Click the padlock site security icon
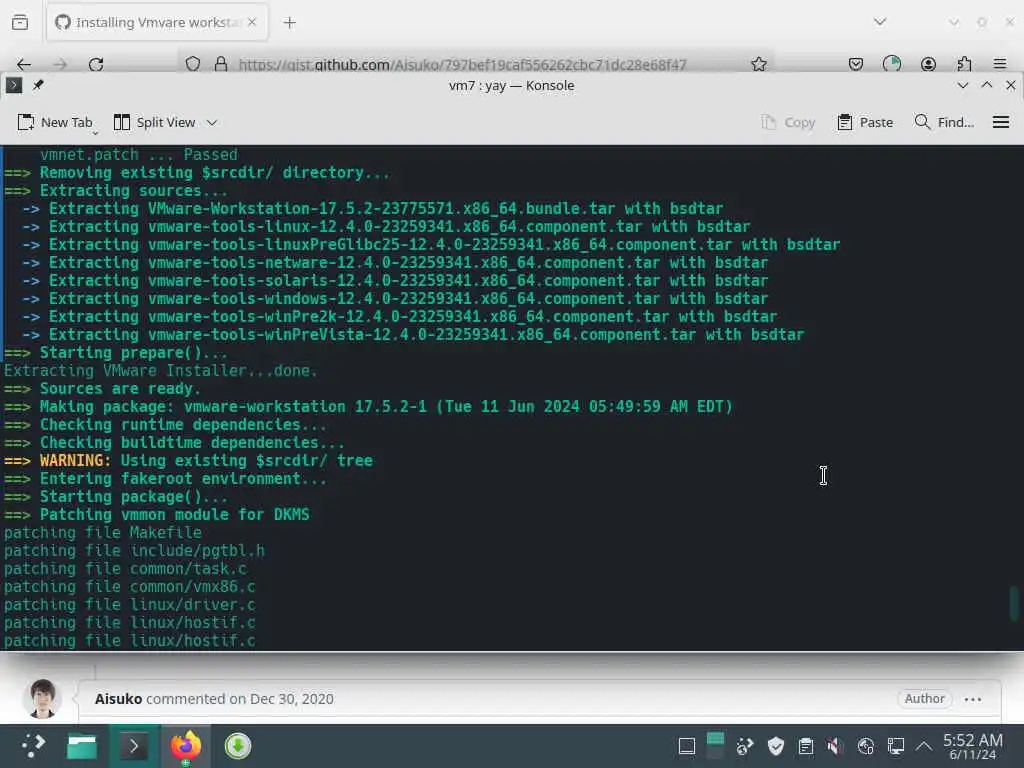1024x768 pixels. [x=221, y=64]
